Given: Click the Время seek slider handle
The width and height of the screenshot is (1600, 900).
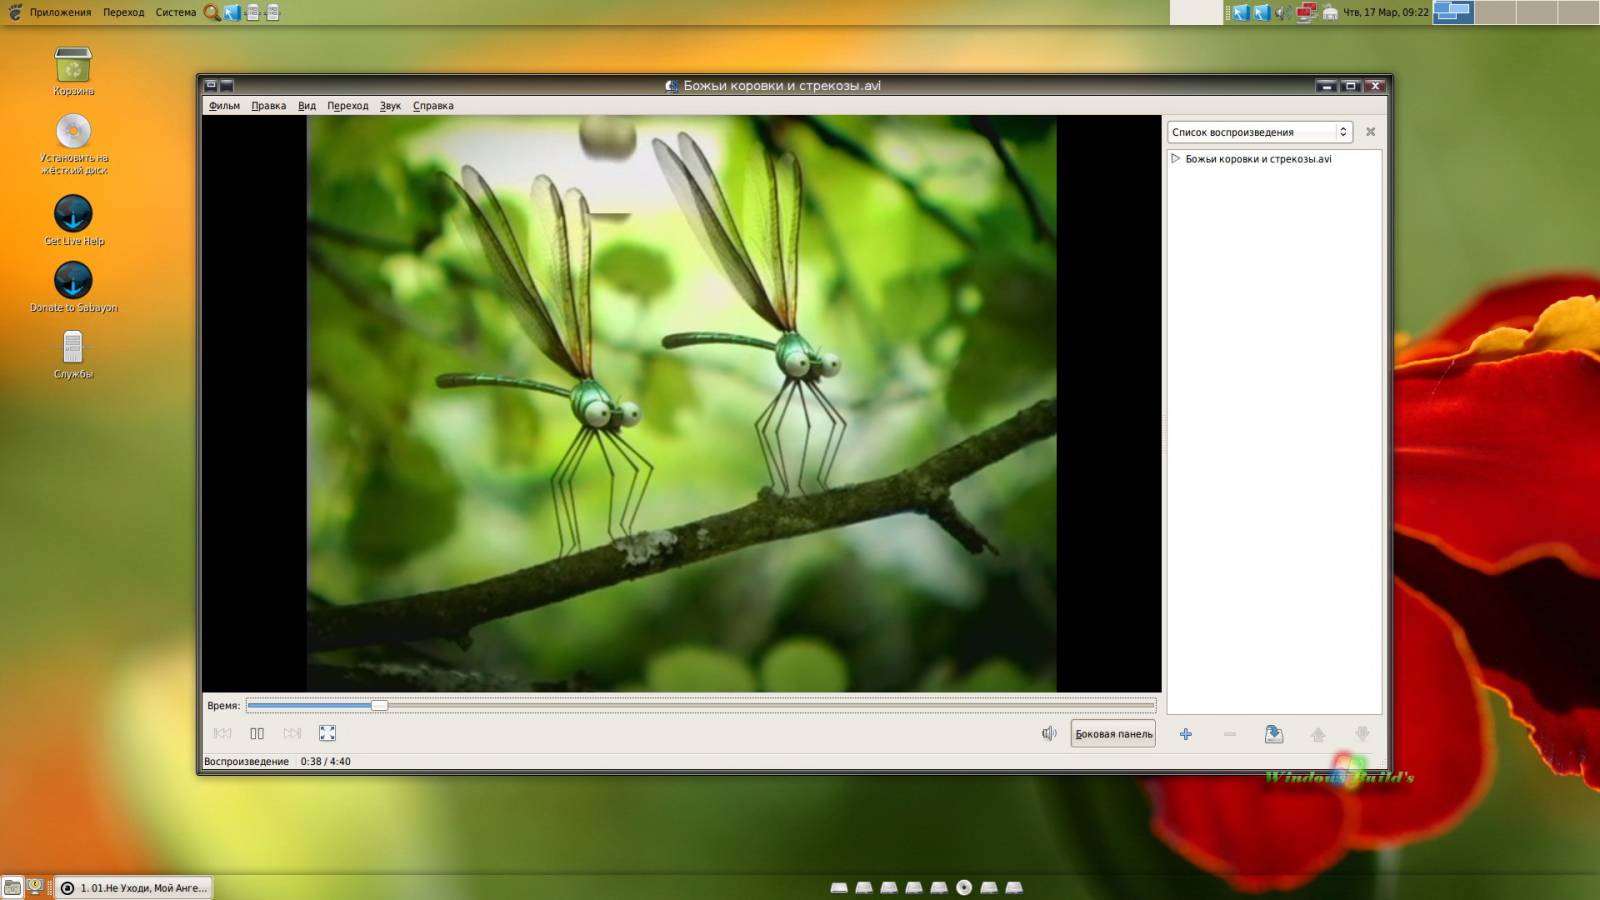Looking at the screenshot, I should tap(379, 705).
